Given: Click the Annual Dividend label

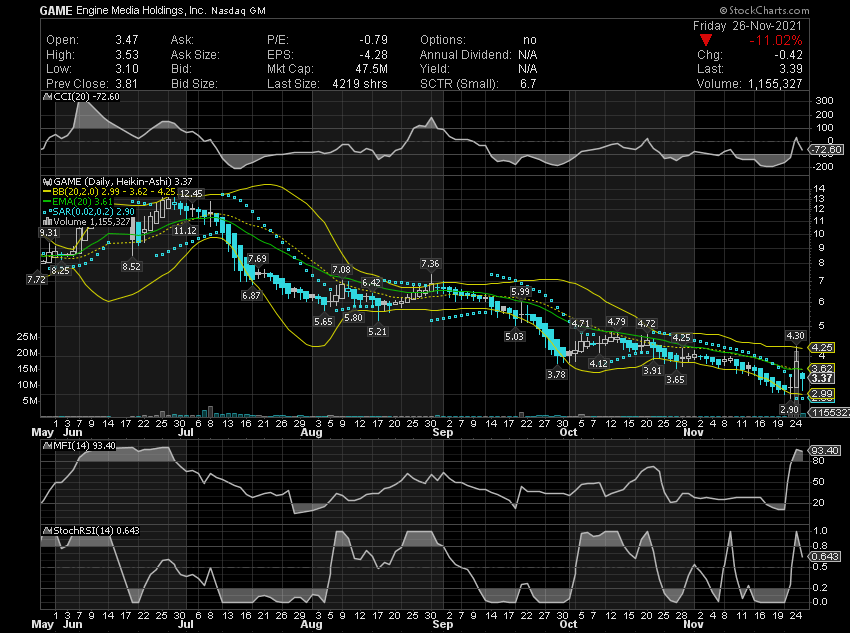Looking at the screenshot, I should 465,55.
